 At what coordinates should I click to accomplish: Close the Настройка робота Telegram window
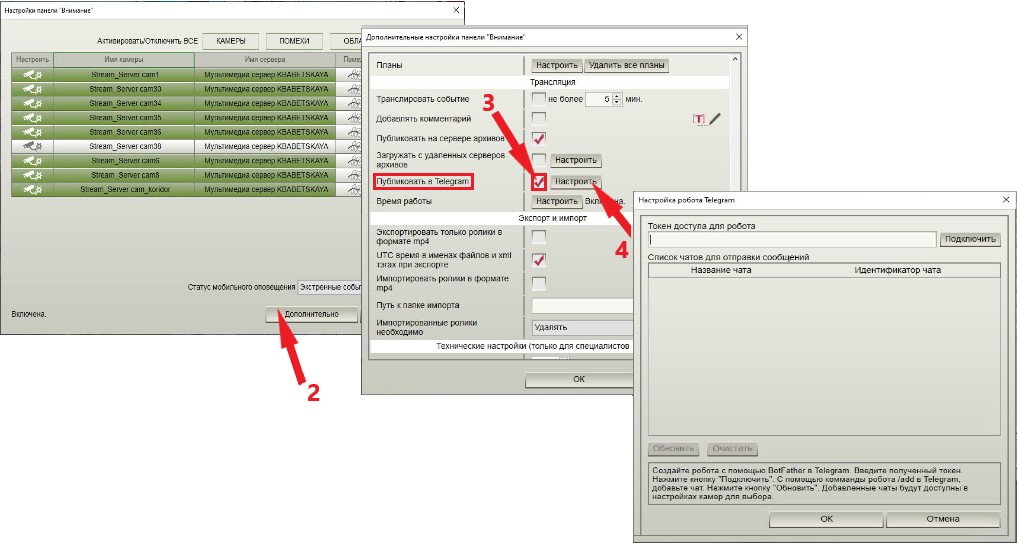pyautogui.click(x=1006, y=200)
